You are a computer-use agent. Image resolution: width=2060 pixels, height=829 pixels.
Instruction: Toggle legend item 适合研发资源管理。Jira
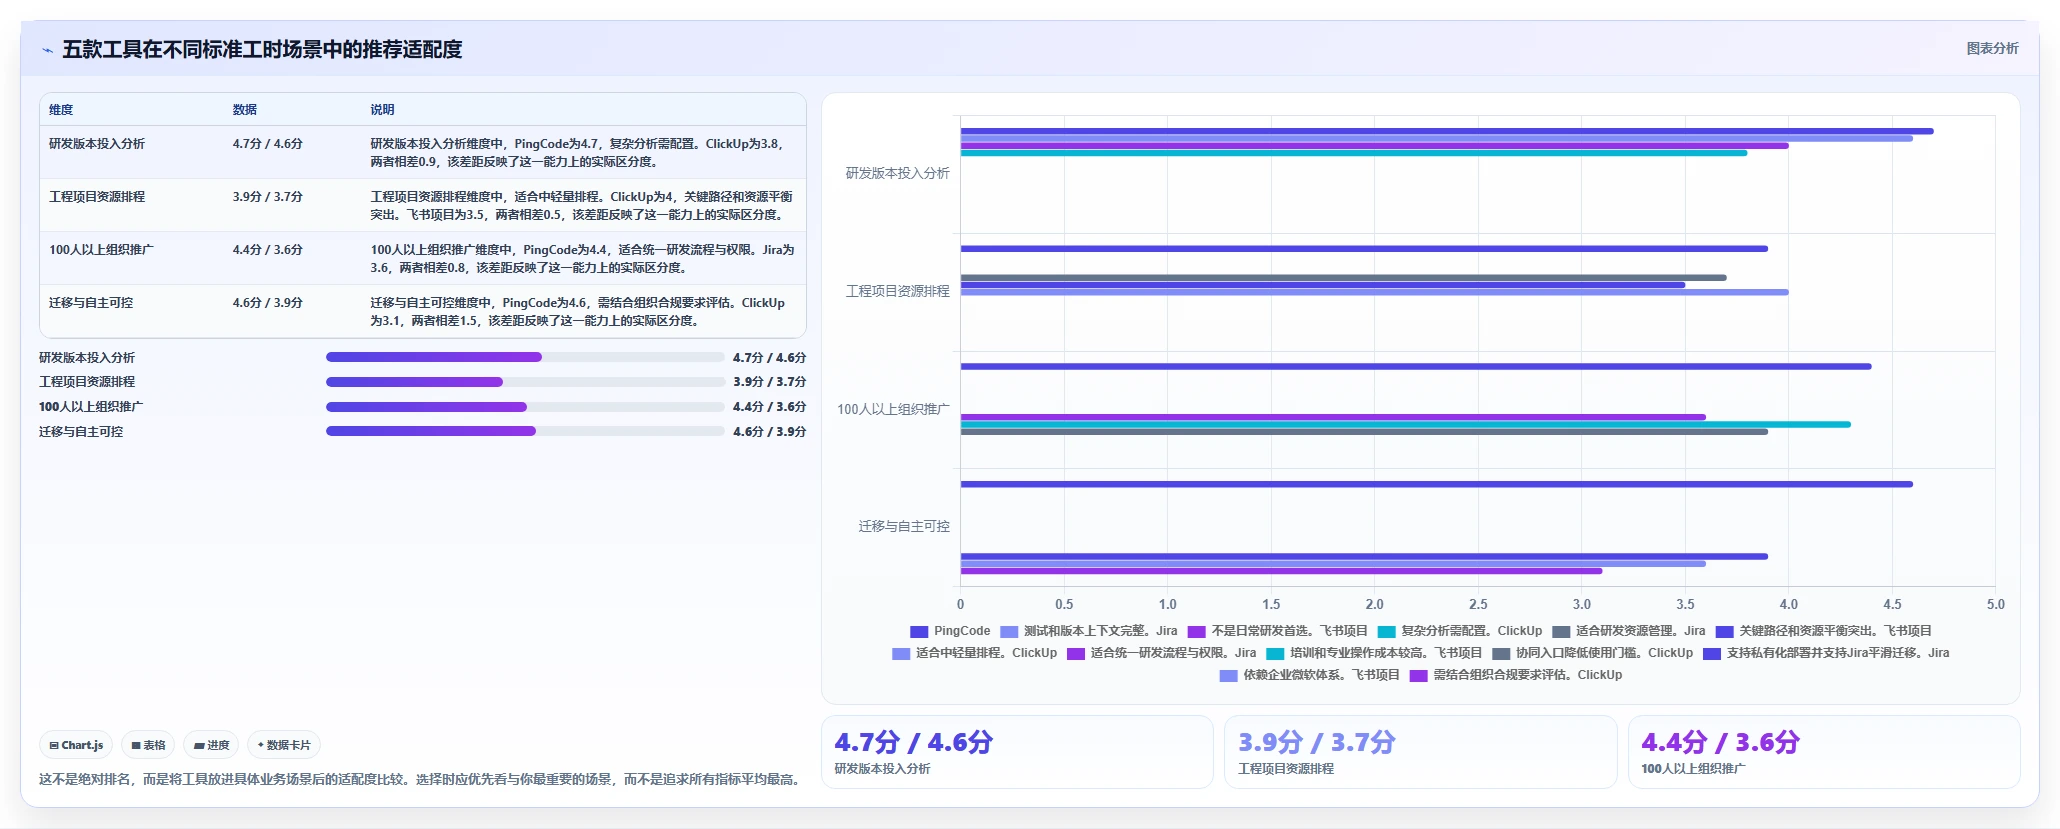(x=1628, y=631)
